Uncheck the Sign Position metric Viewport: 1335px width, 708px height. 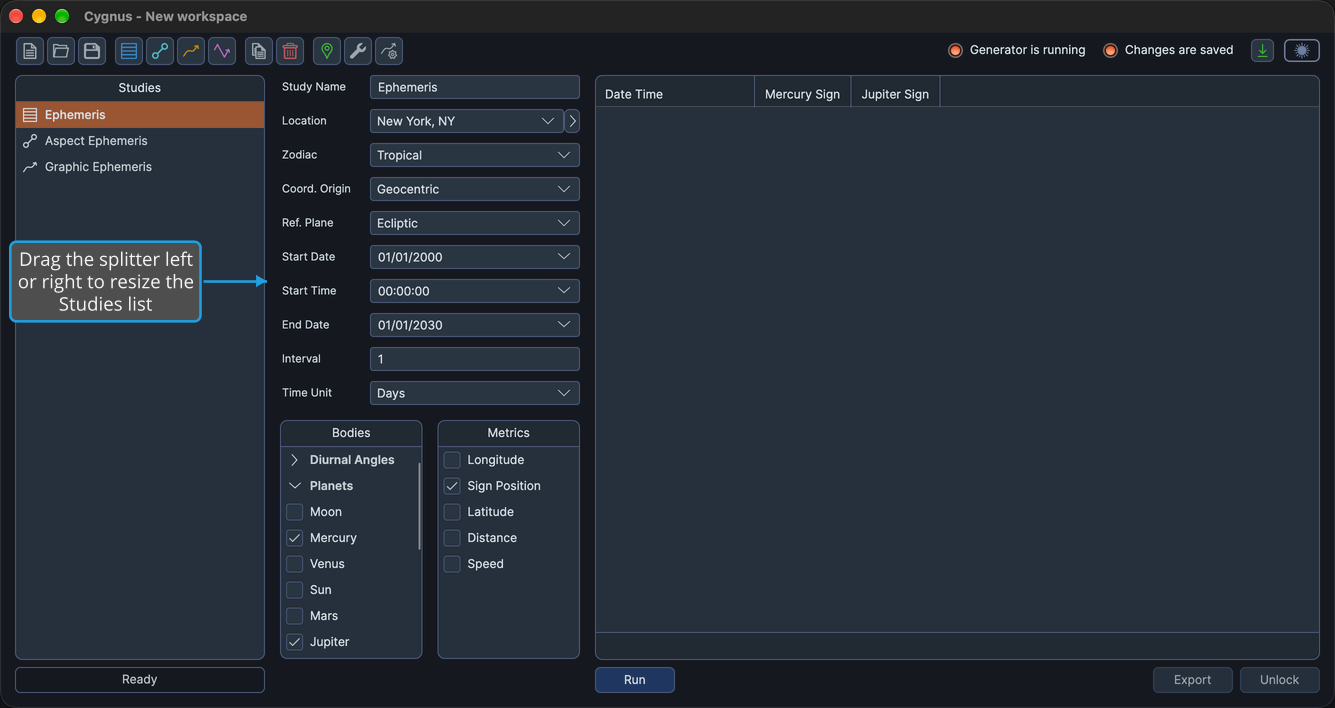click(x=452, y=486)
